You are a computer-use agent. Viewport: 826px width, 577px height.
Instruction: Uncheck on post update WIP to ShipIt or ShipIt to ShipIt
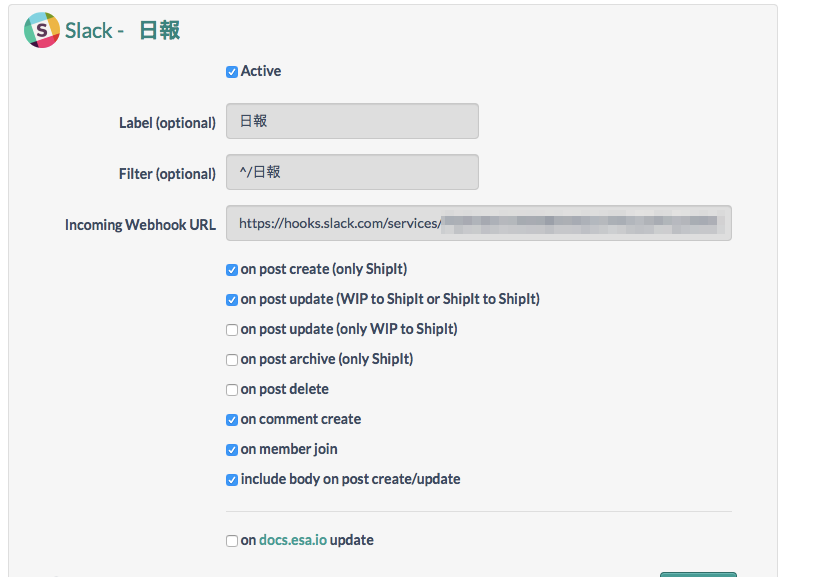tap(232, 300)
